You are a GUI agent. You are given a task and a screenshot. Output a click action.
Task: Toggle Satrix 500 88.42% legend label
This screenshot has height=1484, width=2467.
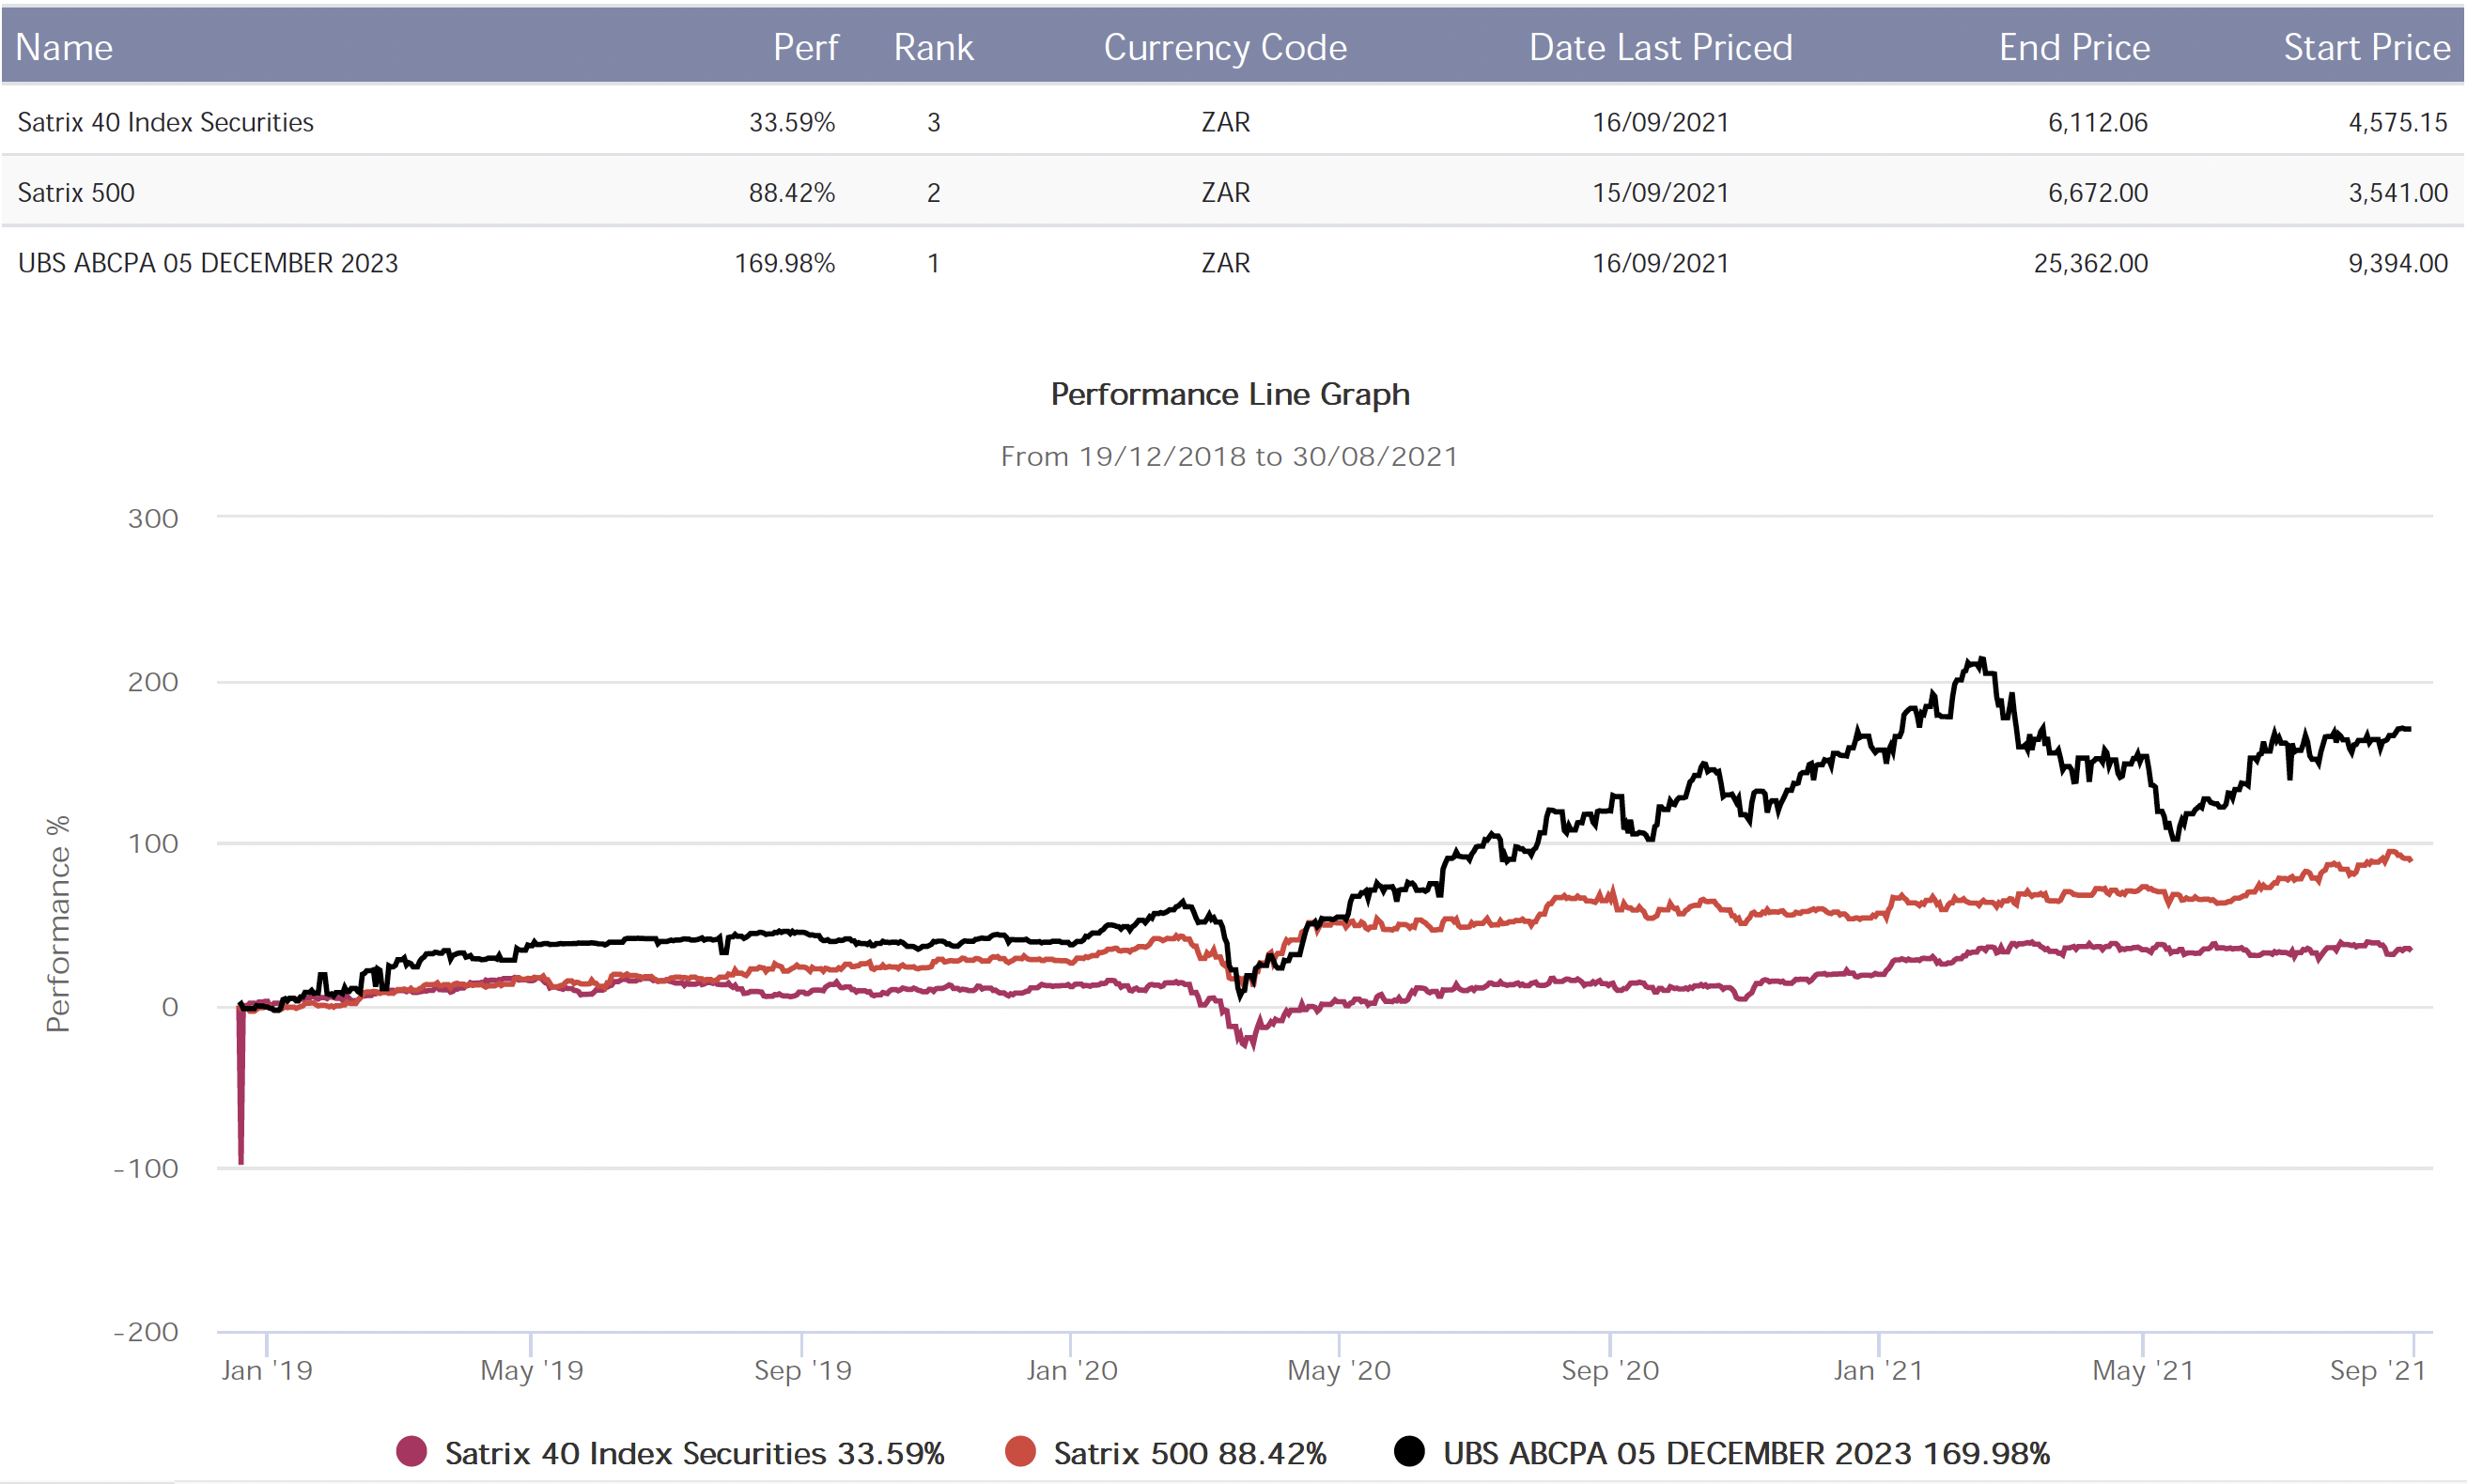coord(1189,1453)
